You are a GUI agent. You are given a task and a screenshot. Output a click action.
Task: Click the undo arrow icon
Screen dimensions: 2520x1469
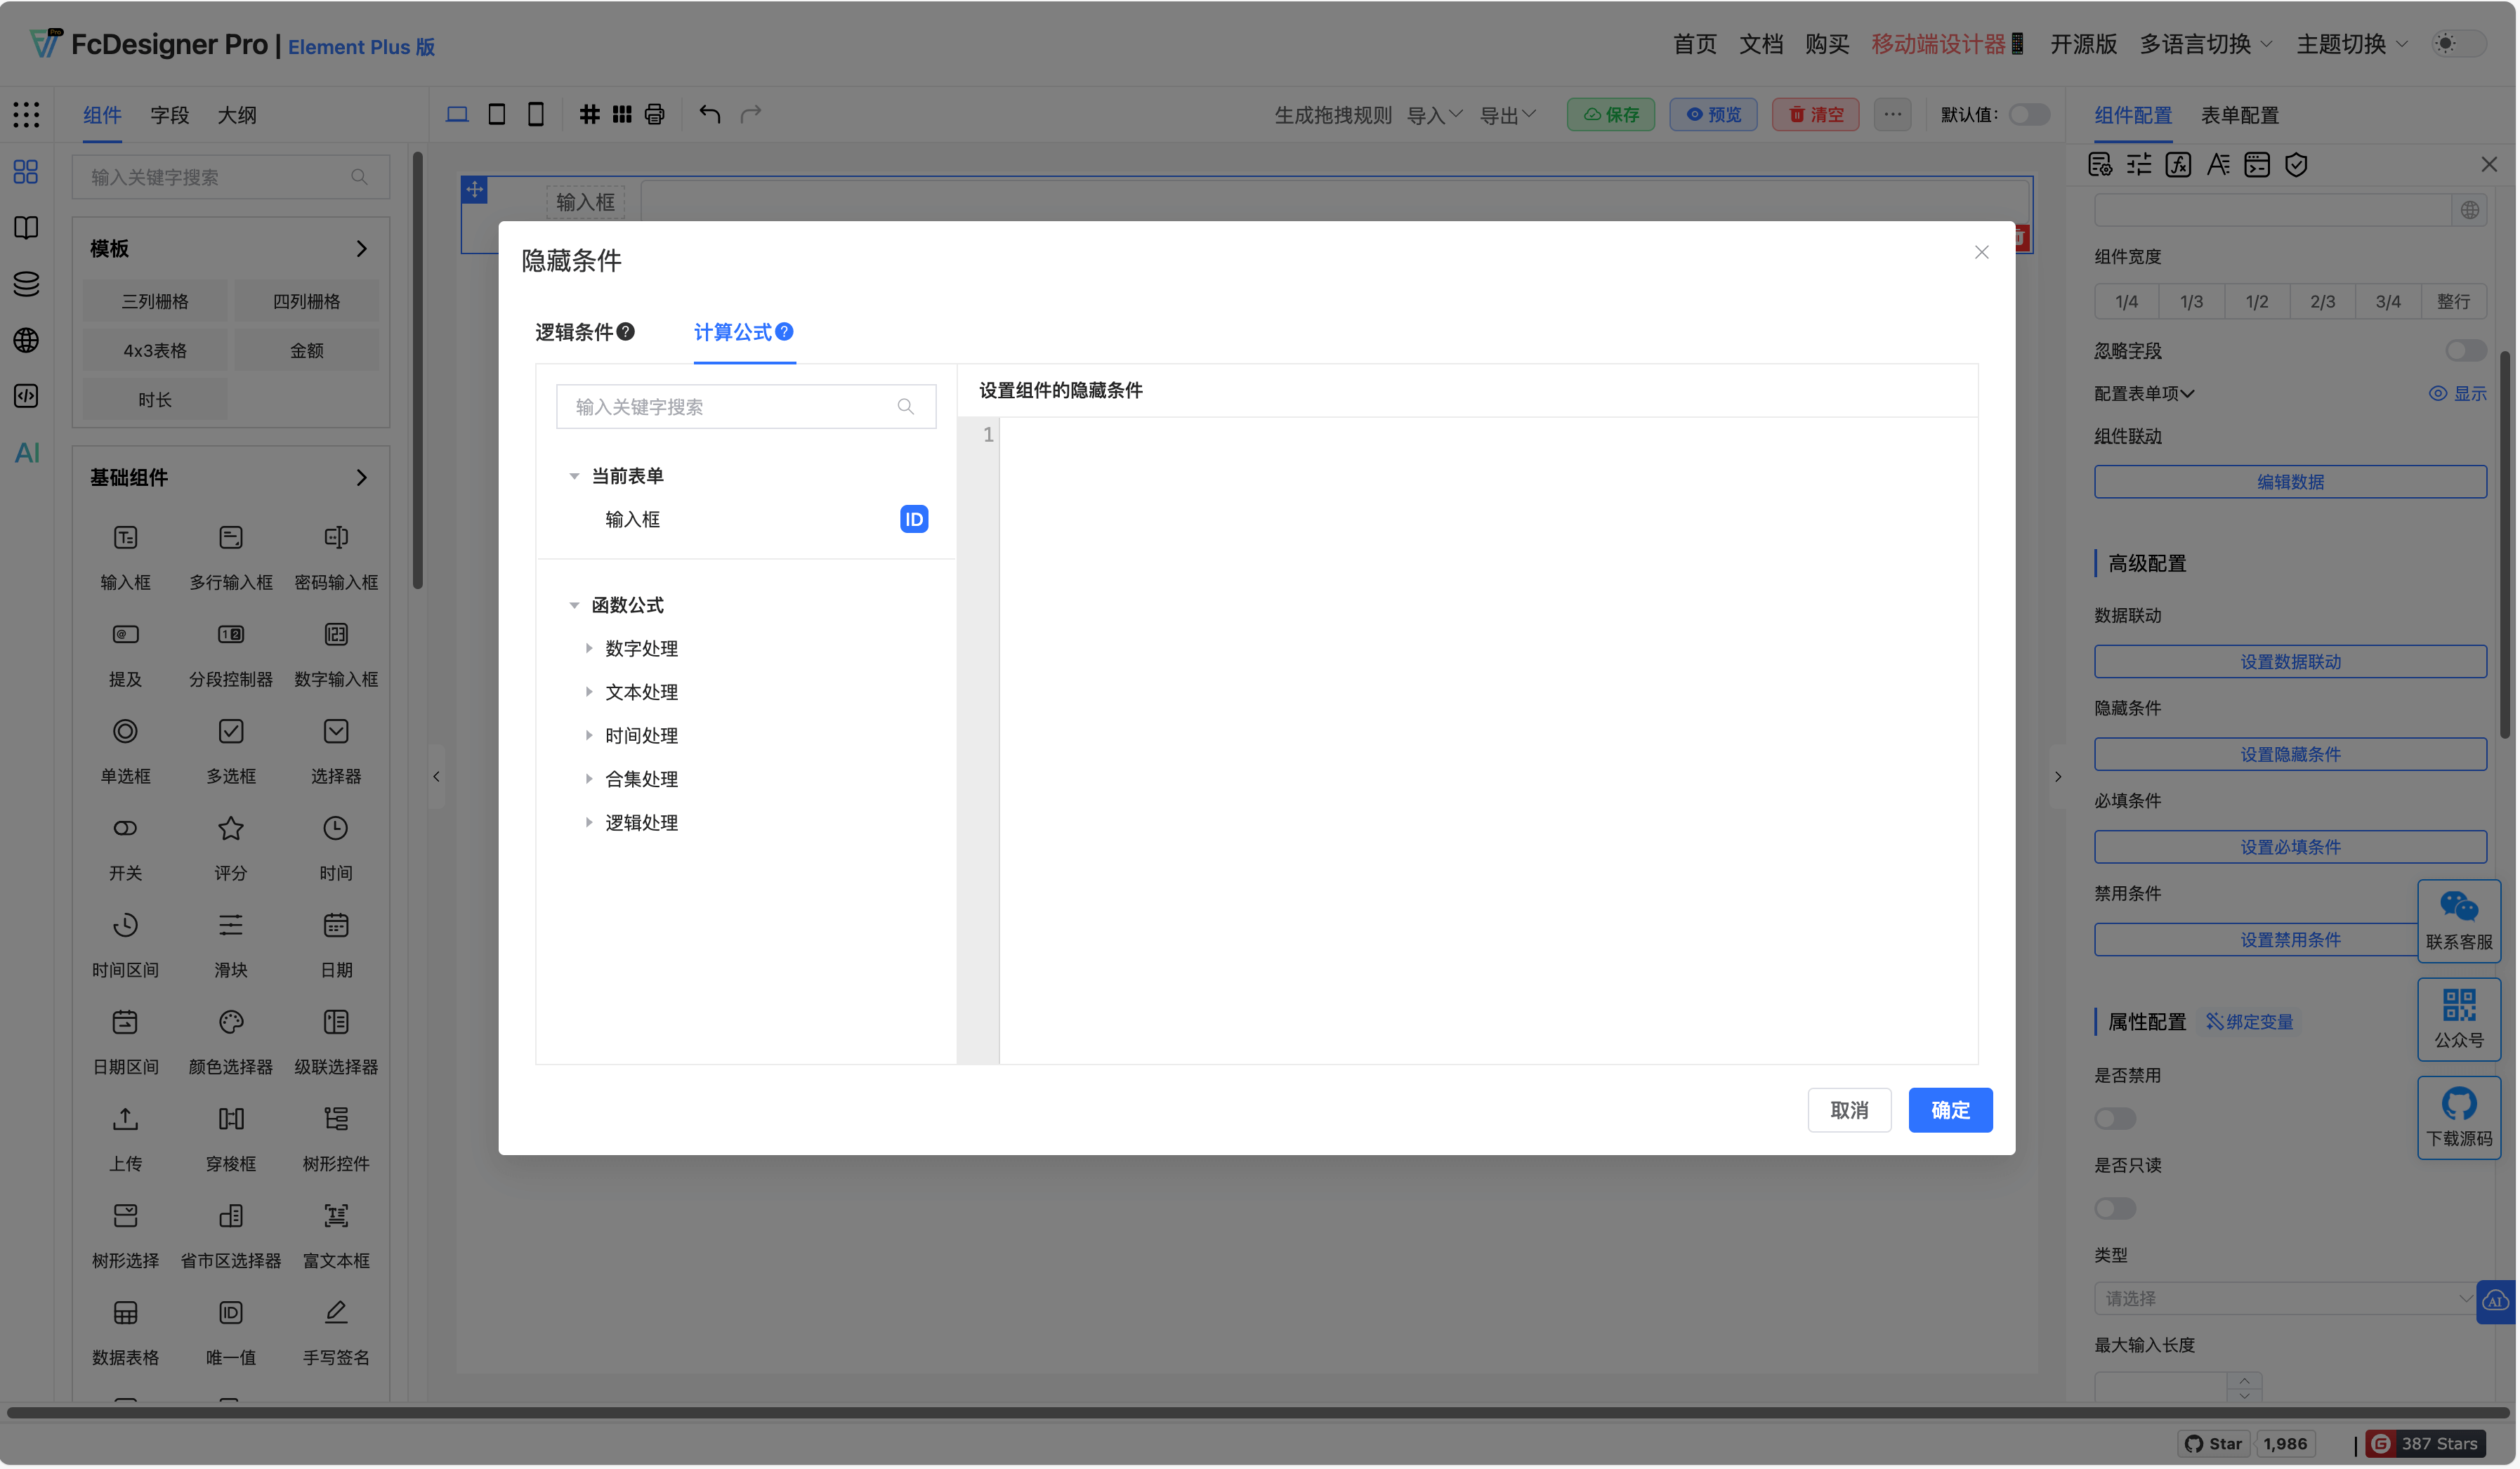click(x=711, y=114)
